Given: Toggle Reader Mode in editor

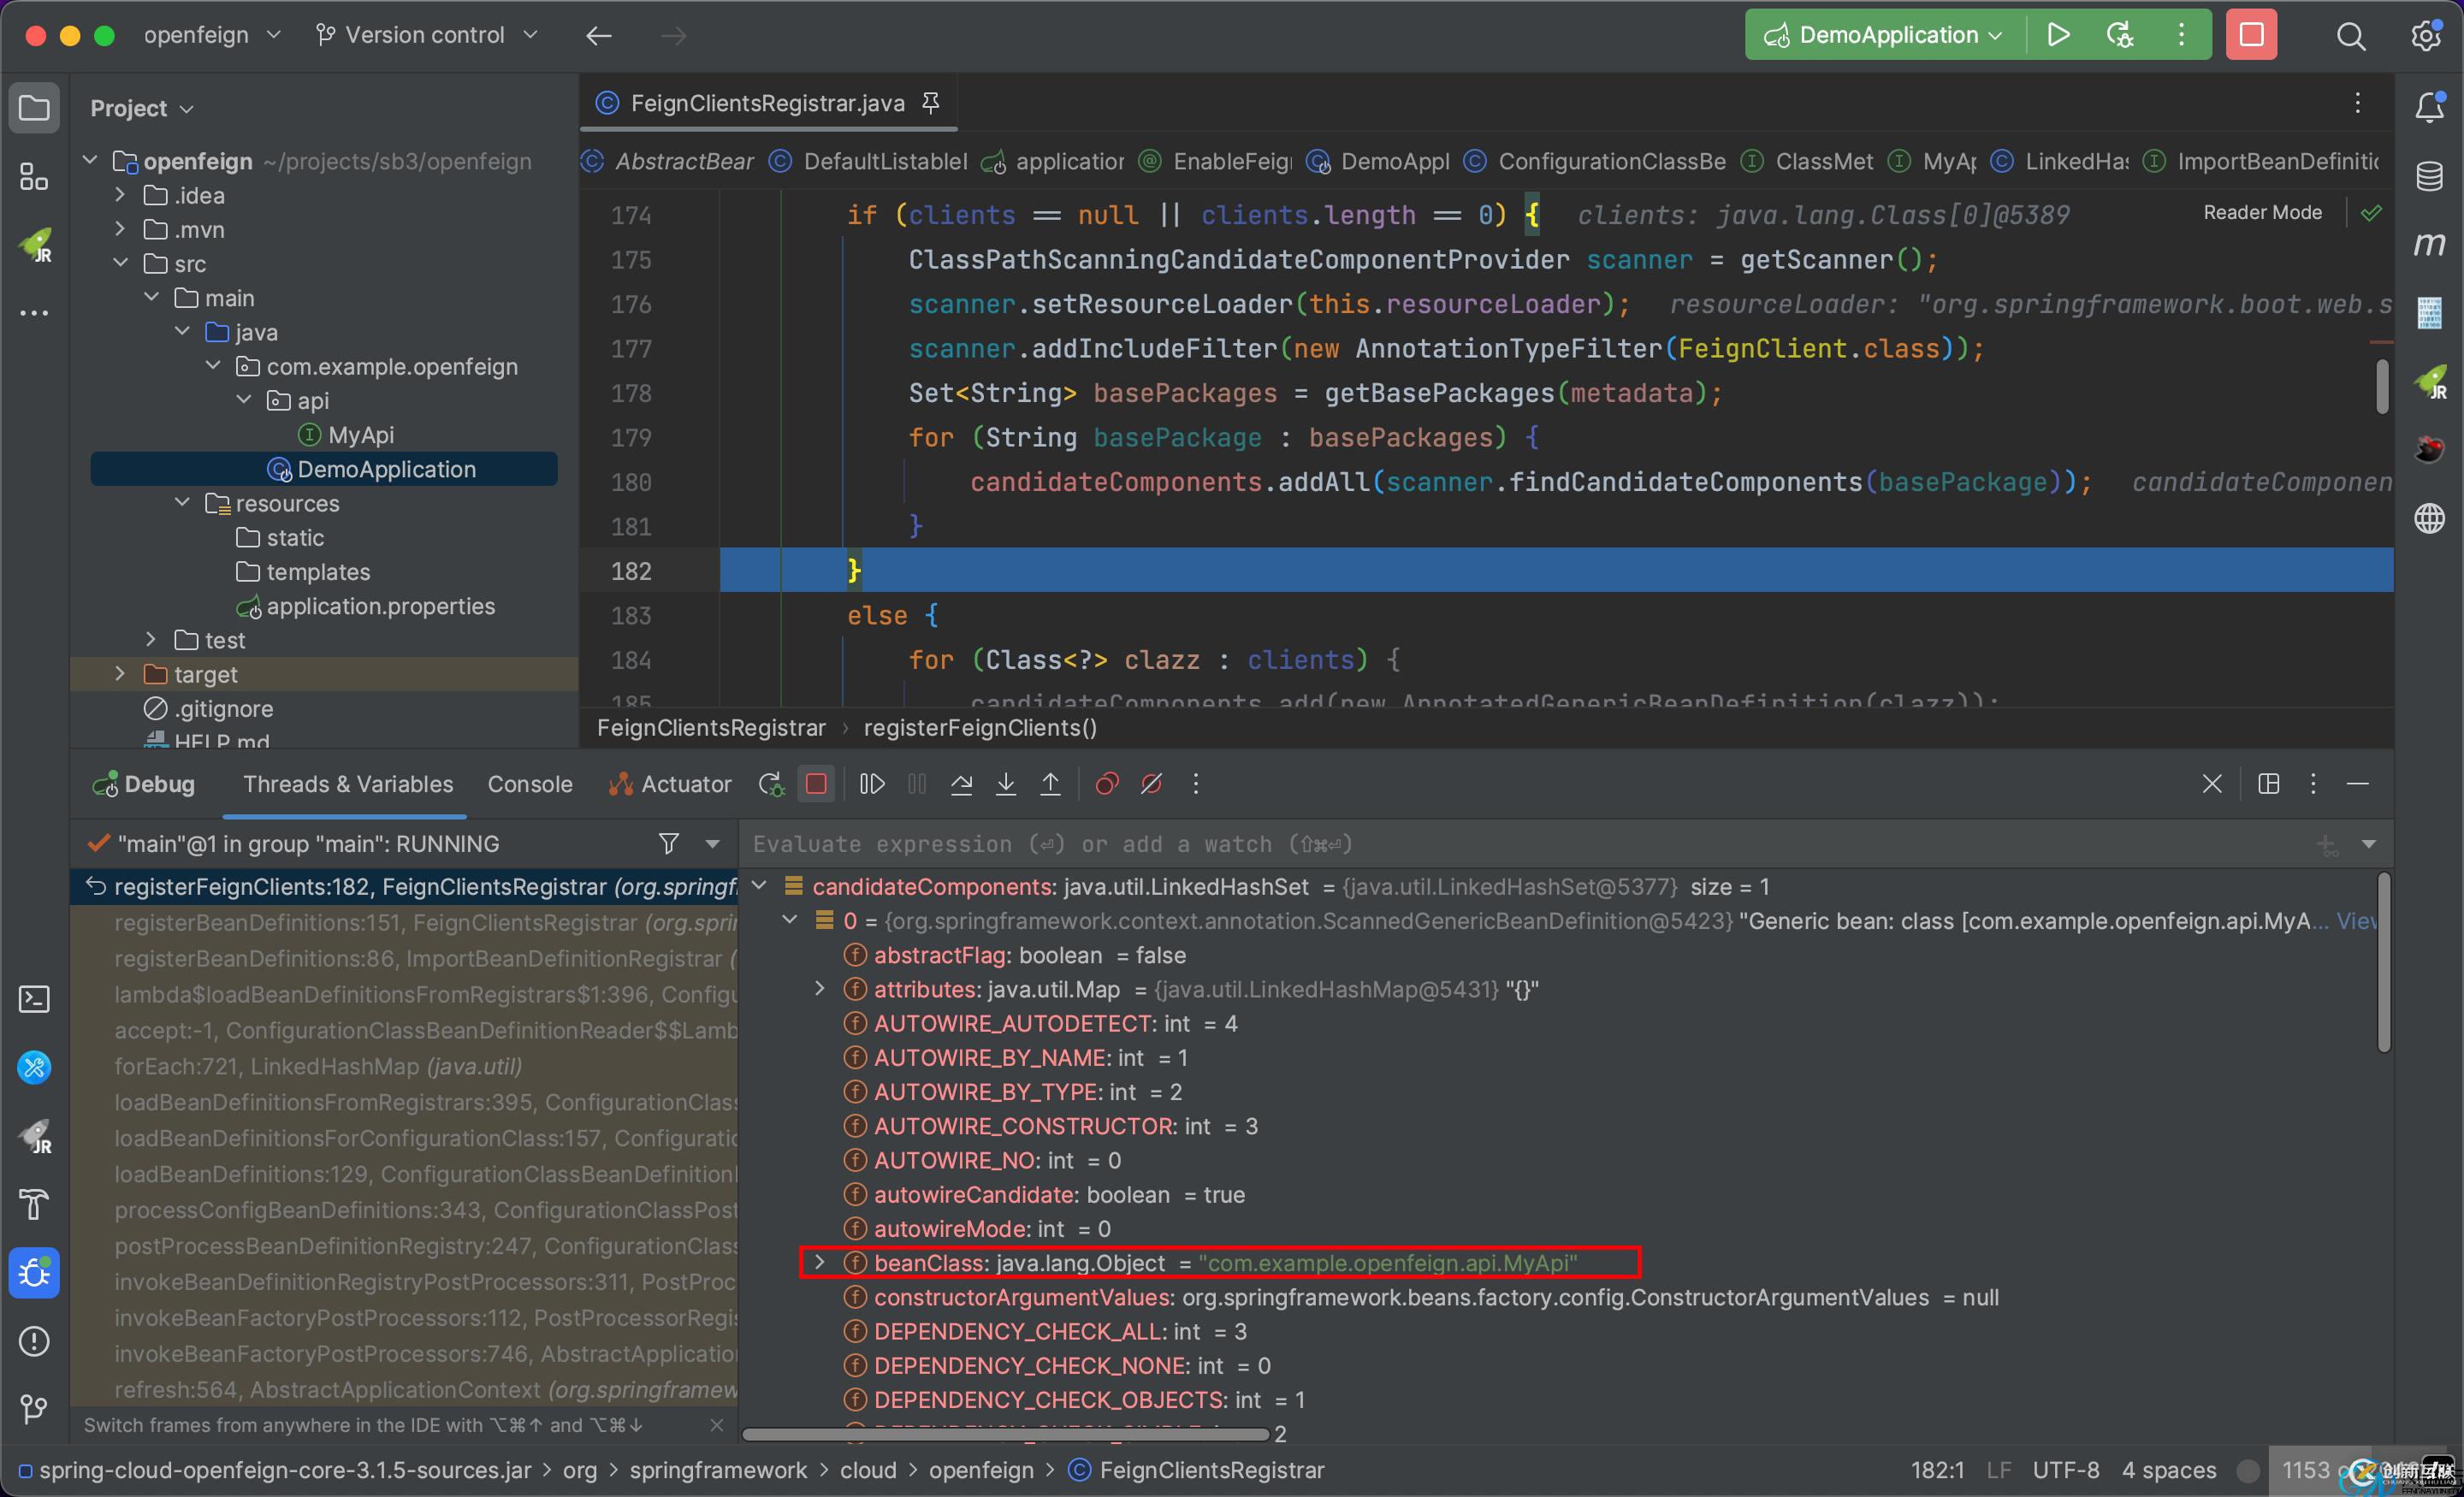Looking at the screenshot, I should (x=2262, y=212).
